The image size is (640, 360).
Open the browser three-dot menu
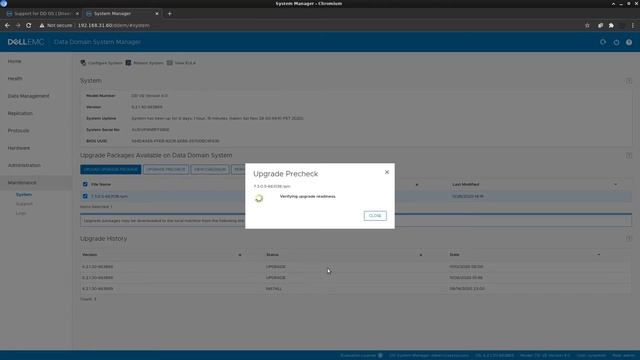coord(633,25)
